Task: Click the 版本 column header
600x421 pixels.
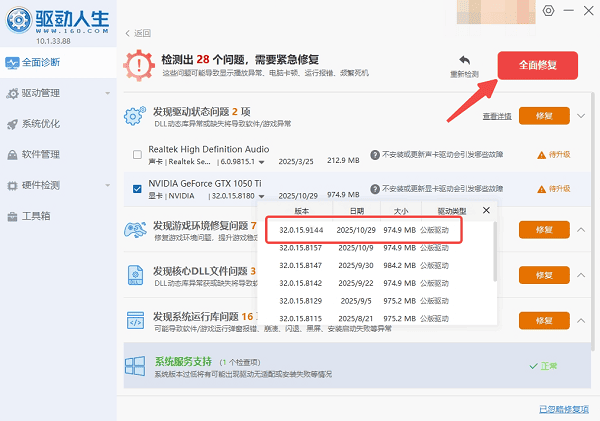Action: 302,211
